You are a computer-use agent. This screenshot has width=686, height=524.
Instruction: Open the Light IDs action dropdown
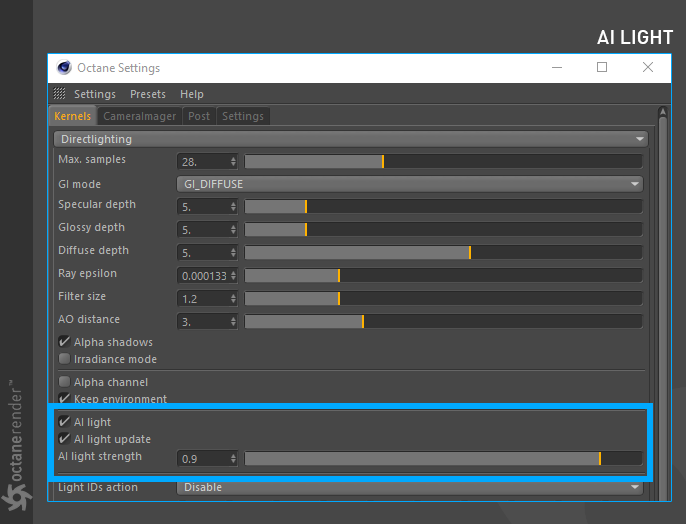410,487
